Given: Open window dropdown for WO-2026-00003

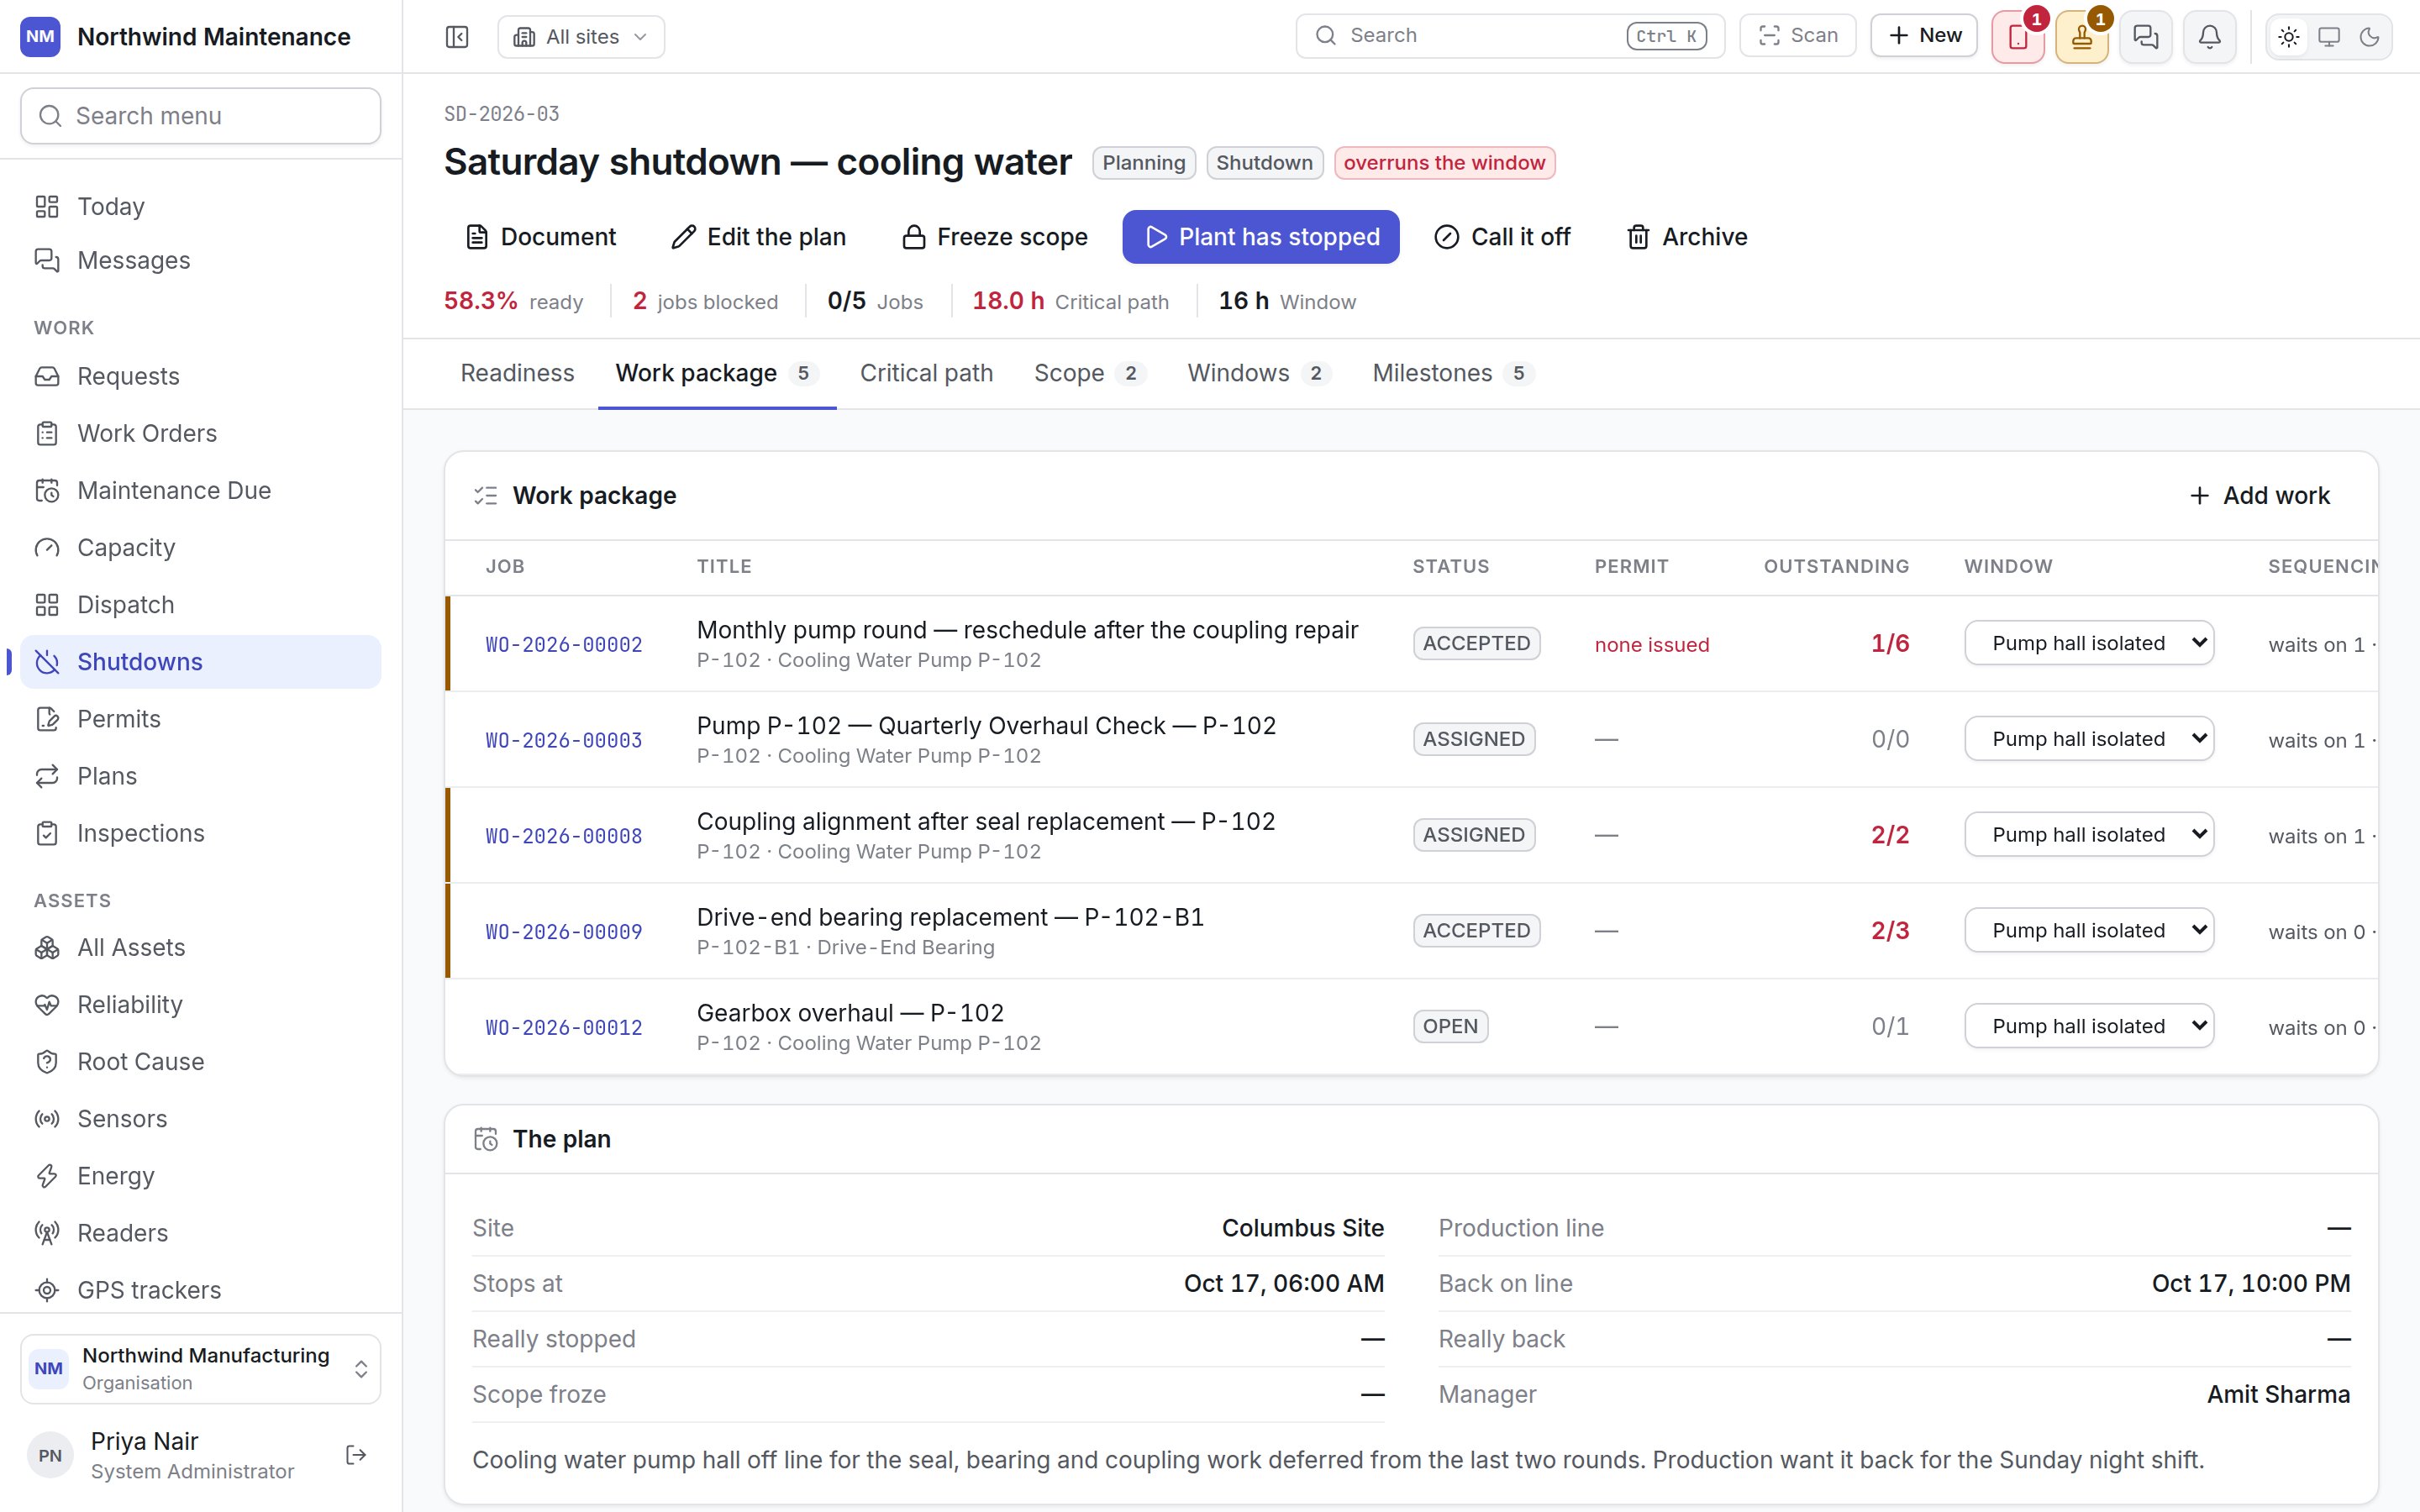Looking at the screenshot, I should pos(2089,739).
